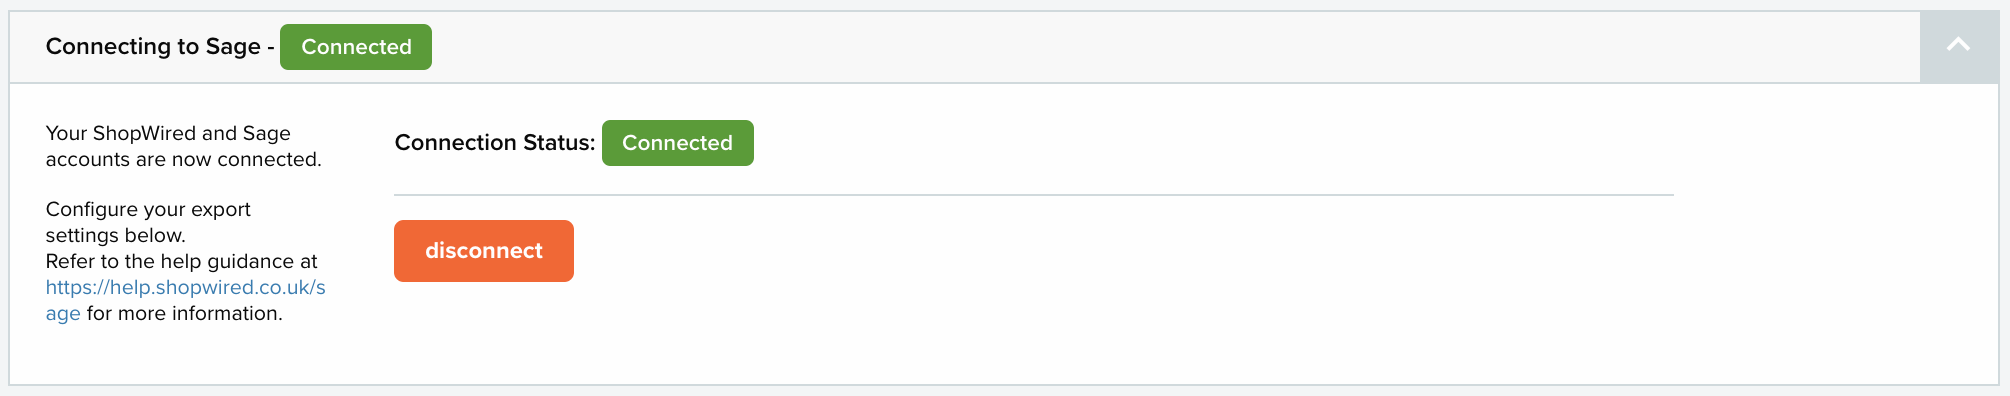
Task: Click Connected badge beside Connection Status
Action: point(678,143)
